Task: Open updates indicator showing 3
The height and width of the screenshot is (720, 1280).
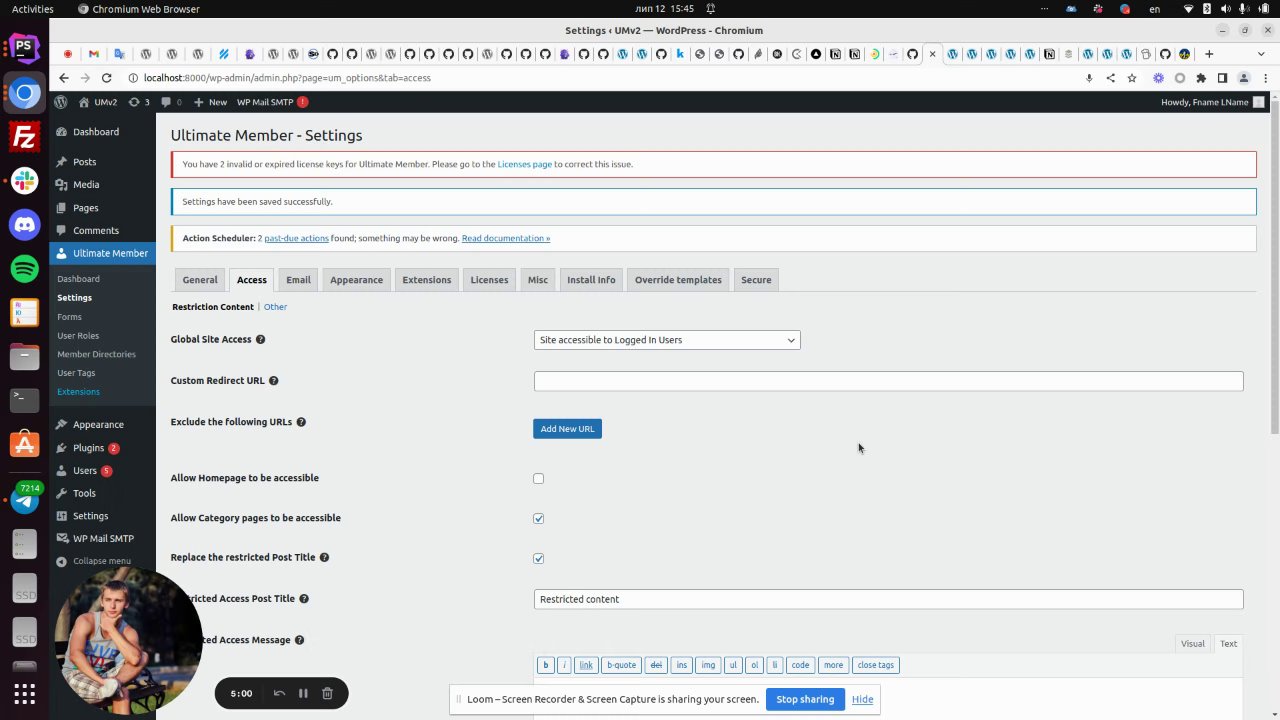Action: click(x=138, y=102)
